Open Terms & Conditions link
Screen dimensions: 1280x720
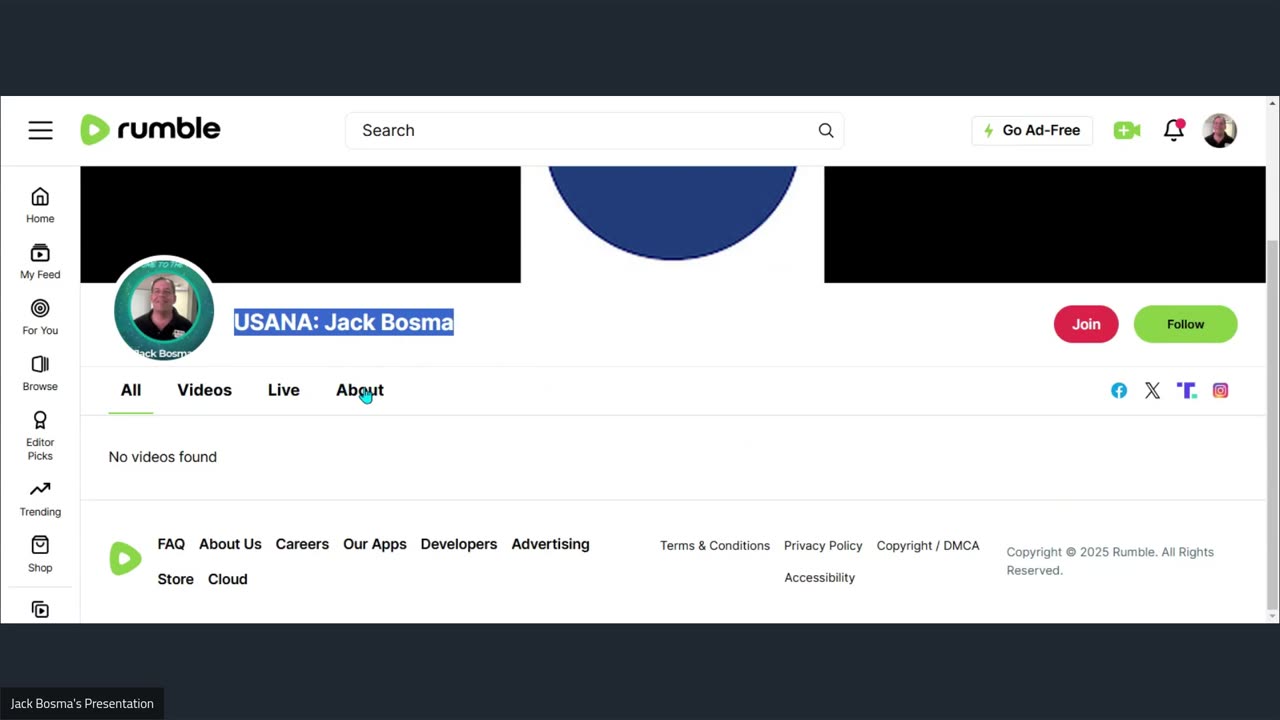click(715, 545)
